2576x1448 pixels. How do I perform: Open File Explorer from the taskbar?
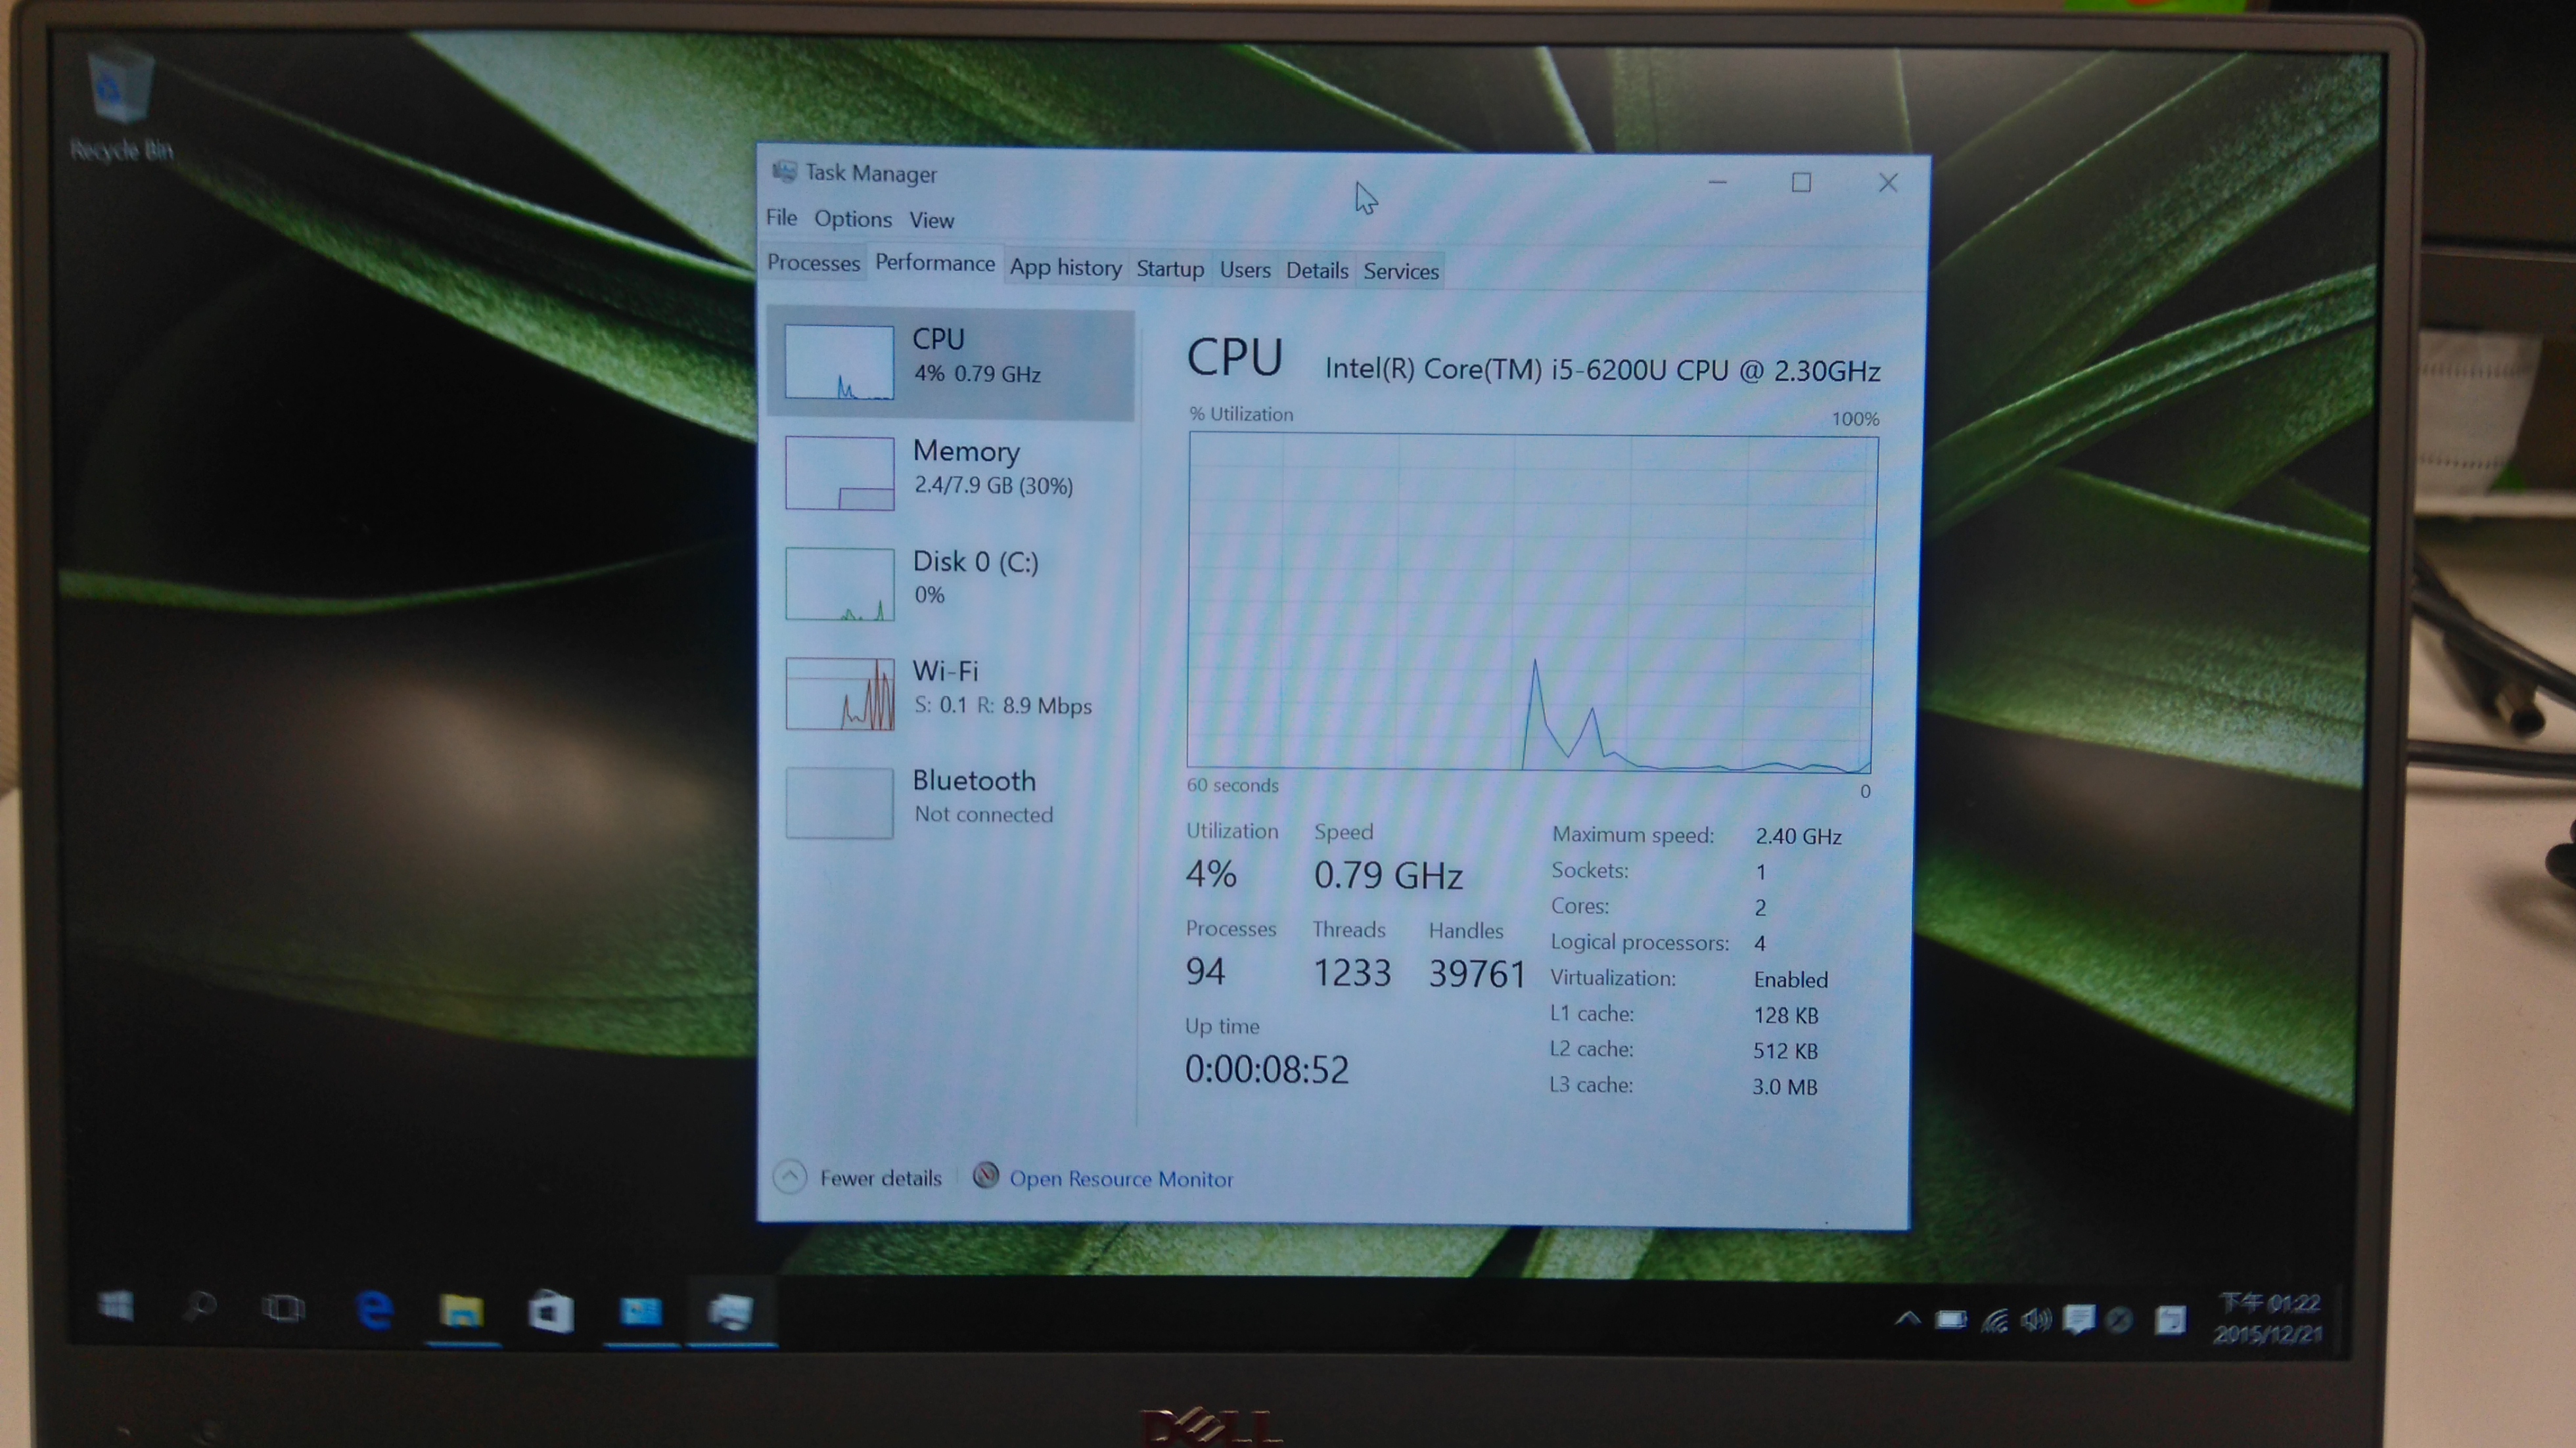pos(461,1311)
